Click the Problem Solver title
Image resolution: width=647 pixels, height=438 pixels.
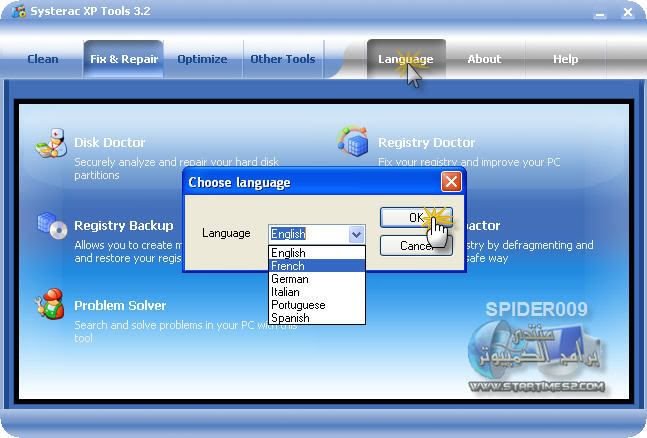tap(120, 305)
